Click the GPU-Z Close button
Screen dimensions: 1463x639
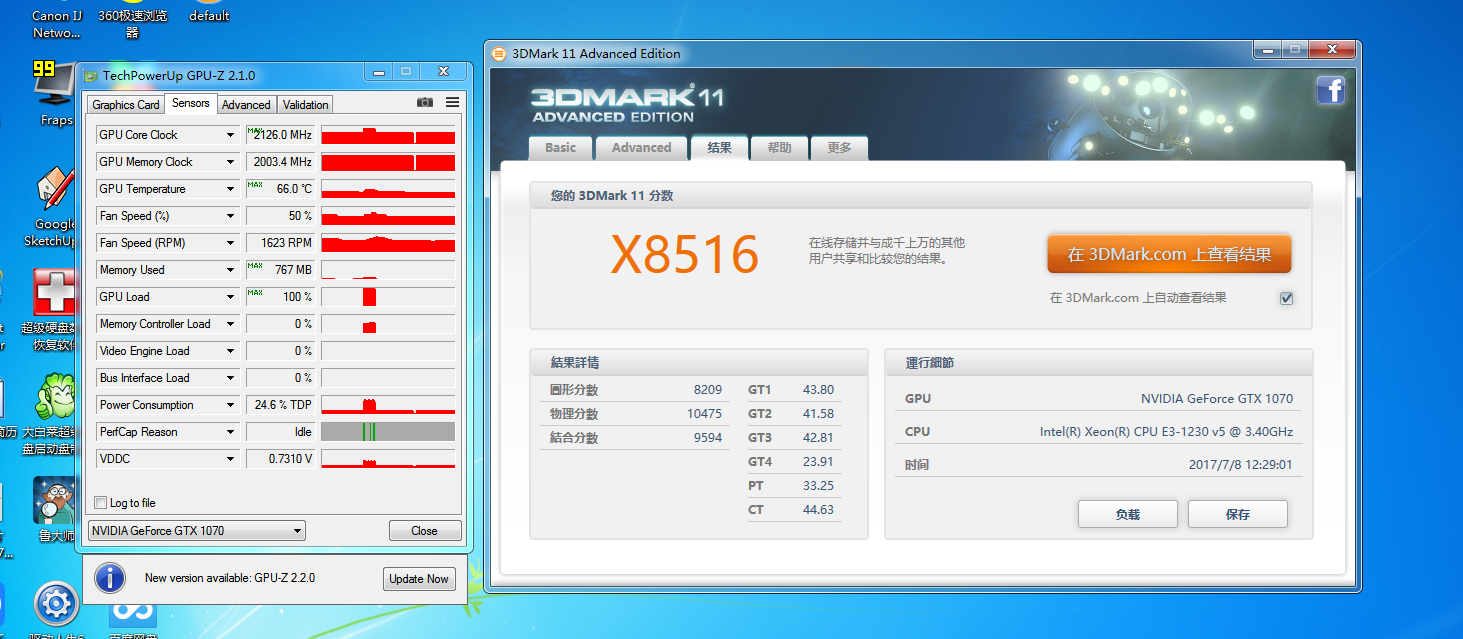(425, 531)
